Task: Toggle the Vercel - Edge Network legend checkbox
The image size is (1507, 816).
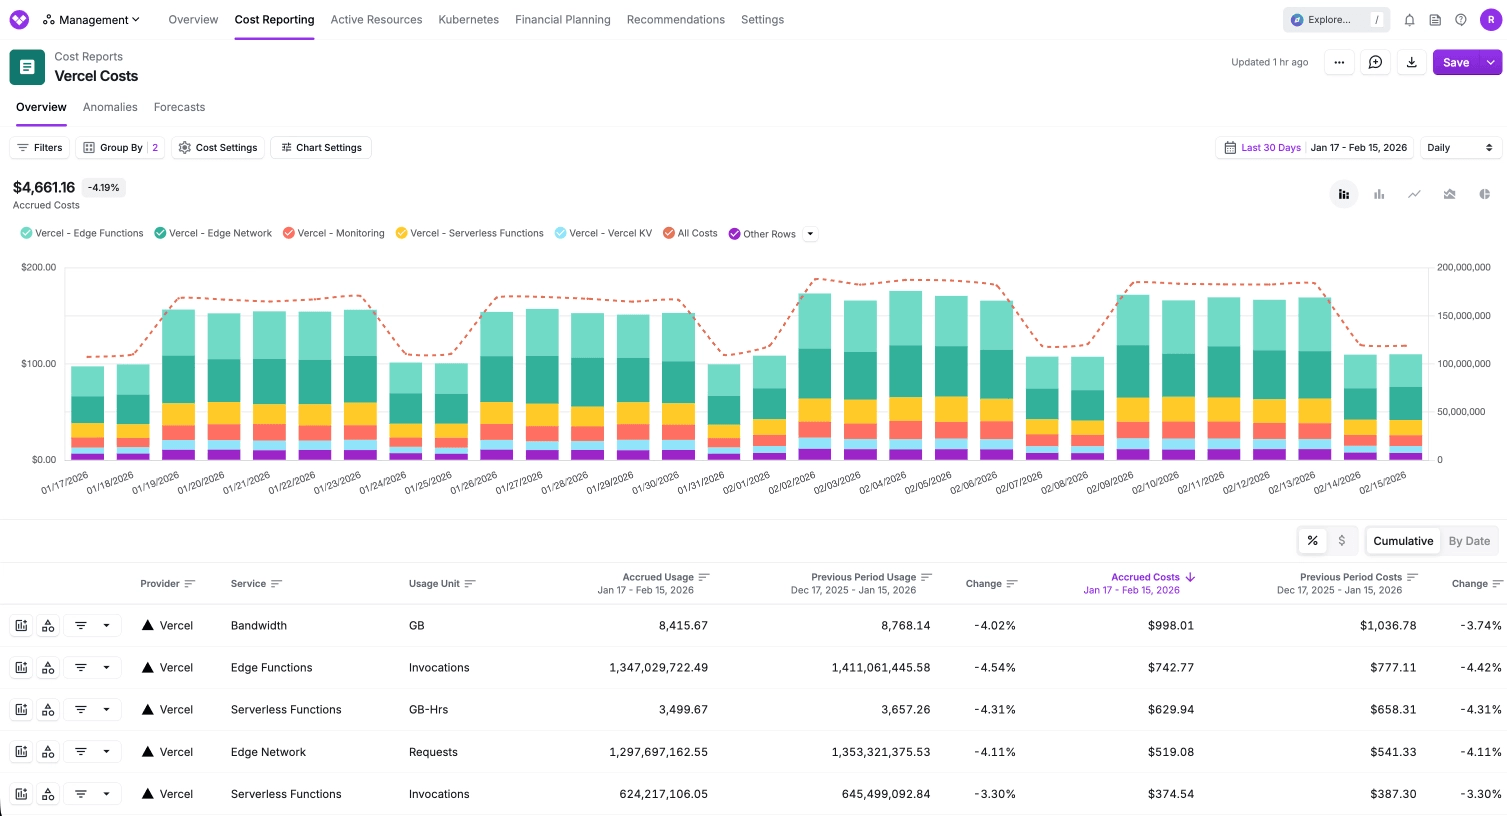Action: coord(160,233)
